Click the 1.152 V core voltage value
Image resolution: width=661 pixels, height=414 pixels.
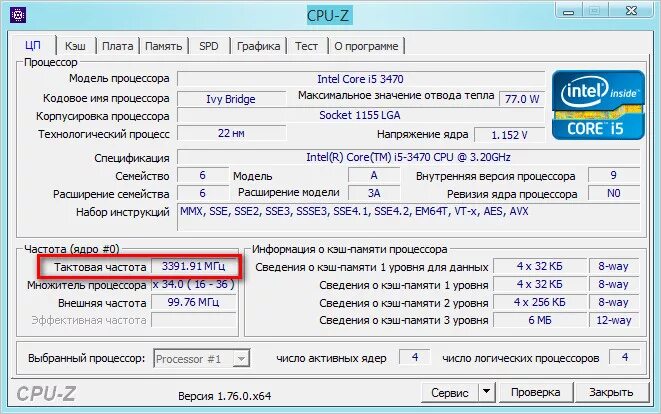(x=509, y=135)
